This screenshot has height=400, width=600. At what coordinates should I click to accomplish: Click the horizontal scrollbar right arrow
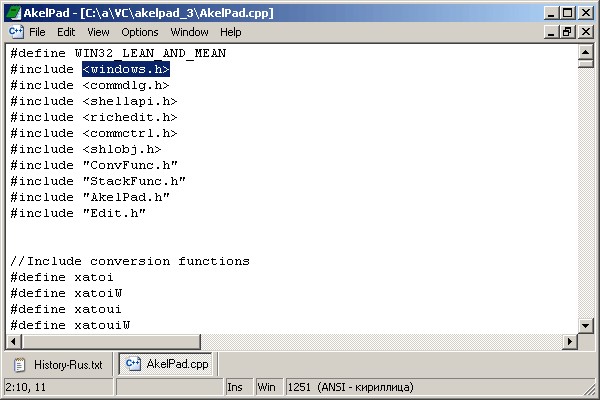pos(570,341)
